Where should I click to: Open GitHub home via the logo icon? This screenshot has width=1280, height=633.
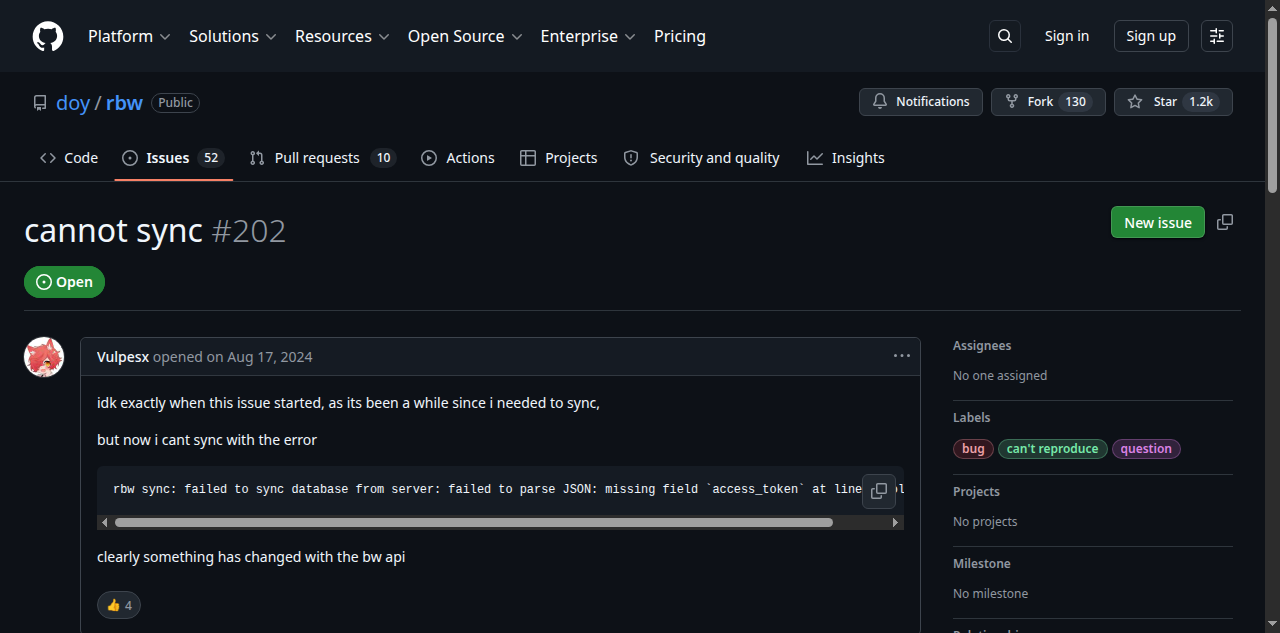pyautogui.click(x=47, y=36)
